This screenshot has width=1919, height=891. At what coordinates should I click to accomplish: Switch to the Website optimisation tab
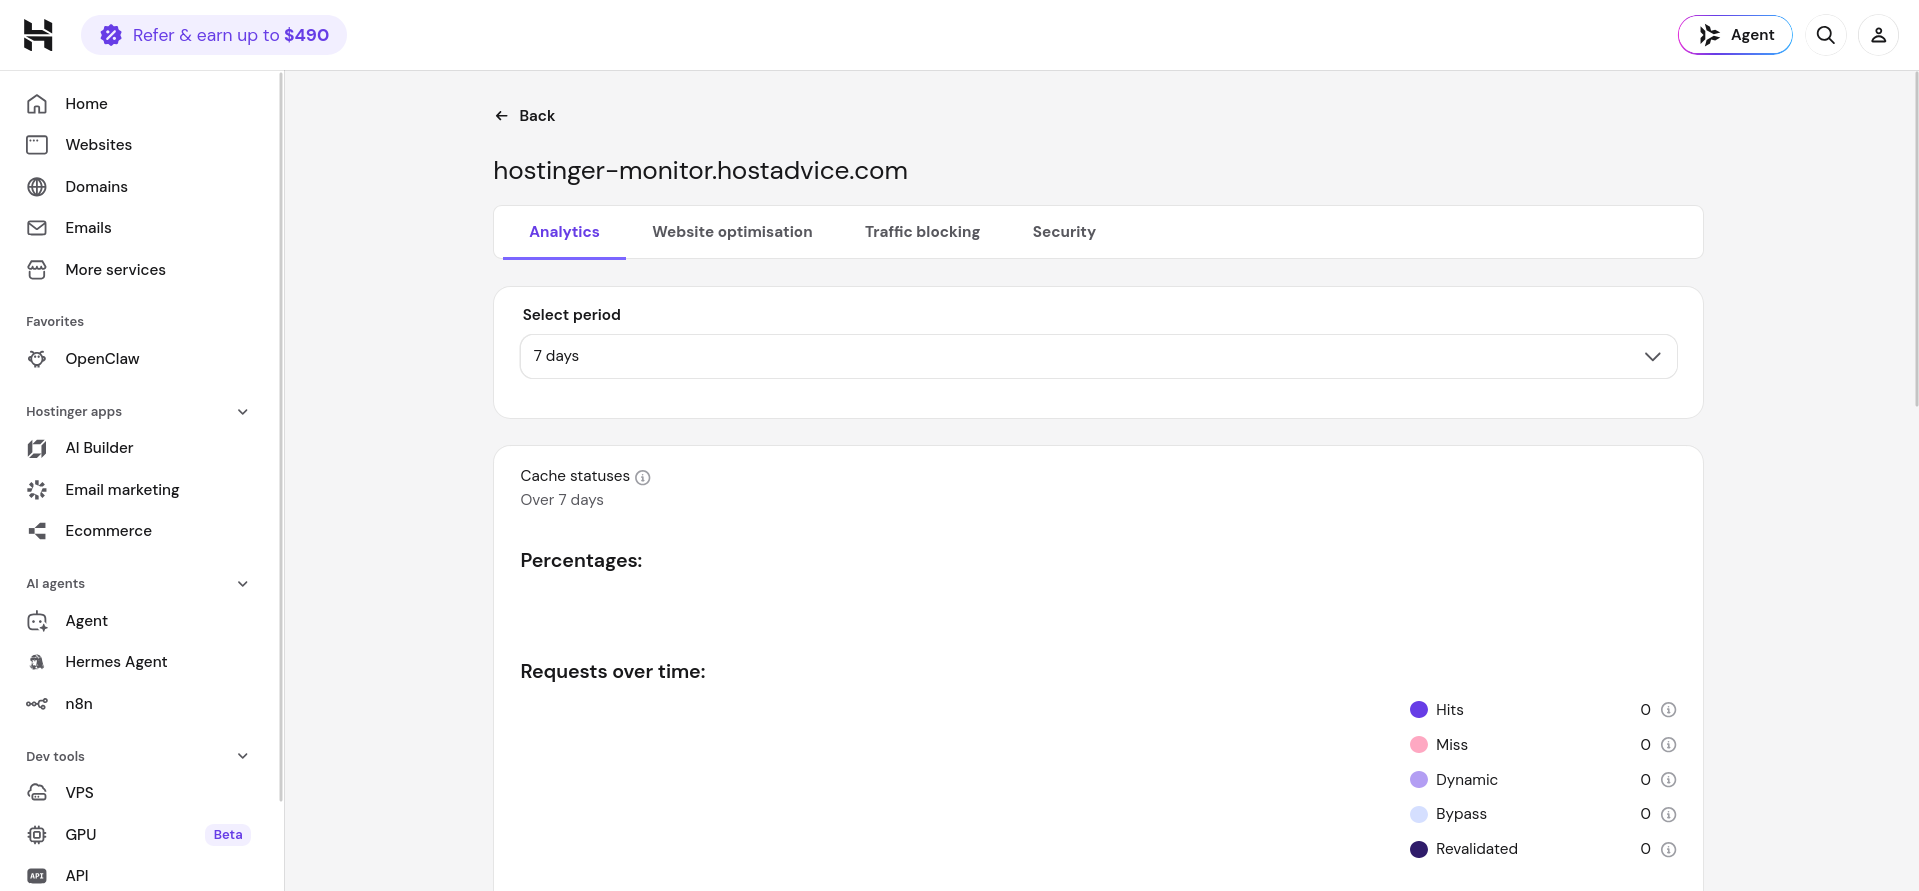click(732, 232)
